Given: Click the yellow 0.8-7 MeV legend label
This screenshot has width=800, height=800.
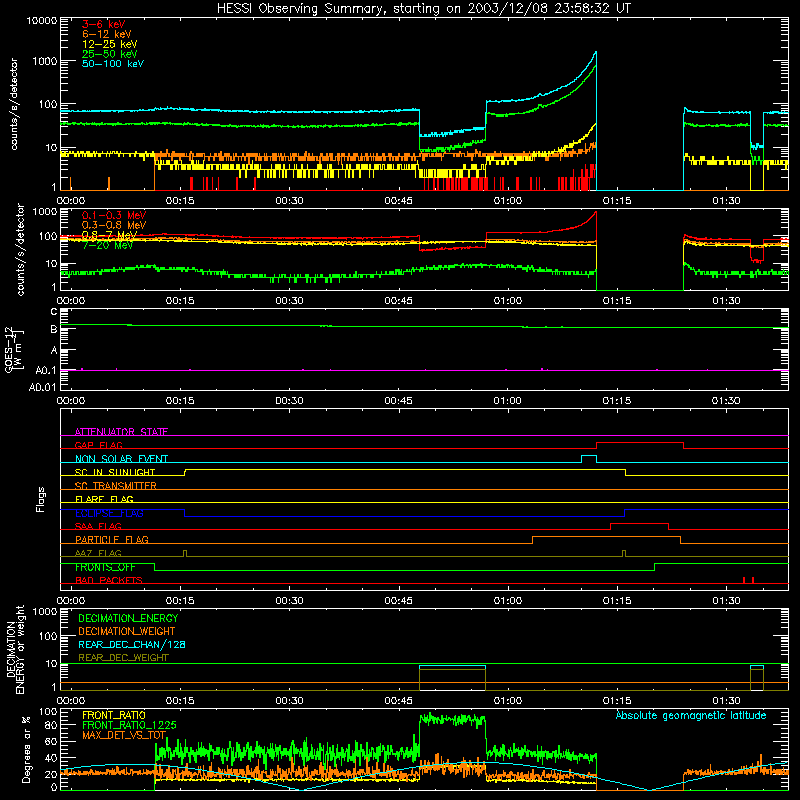Looking at the screenshot, I should [x=110, y=235].
